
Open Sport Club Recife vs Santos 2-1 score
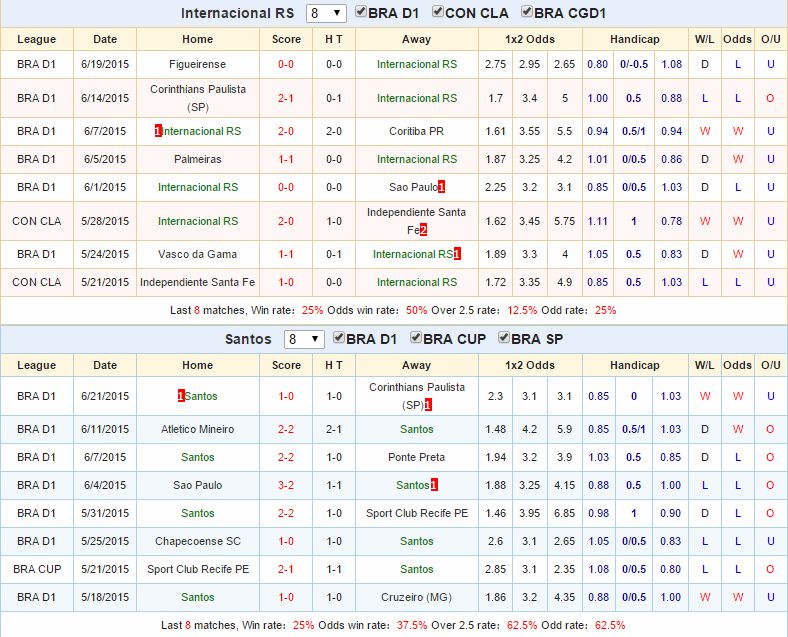[x=286, y=569]
